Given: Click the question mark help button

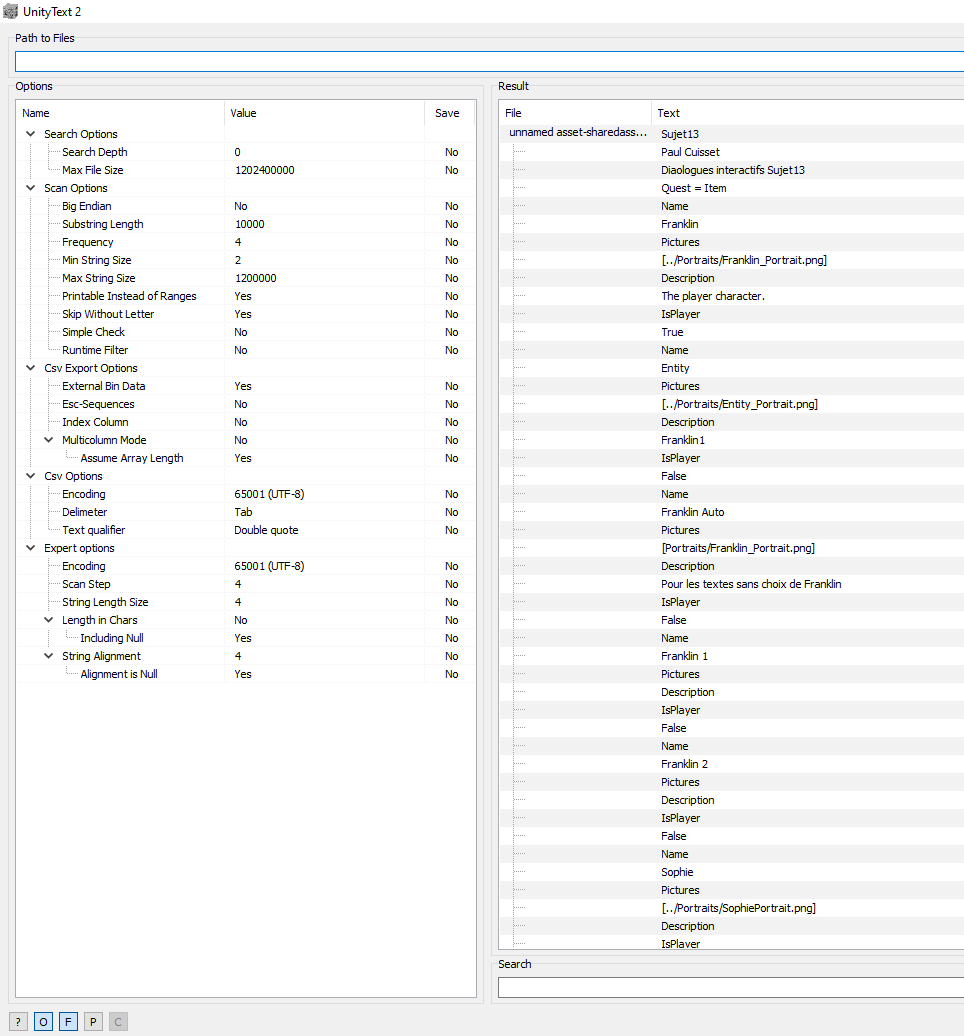Looking at the screenshot, I should tap(19, 1021).
